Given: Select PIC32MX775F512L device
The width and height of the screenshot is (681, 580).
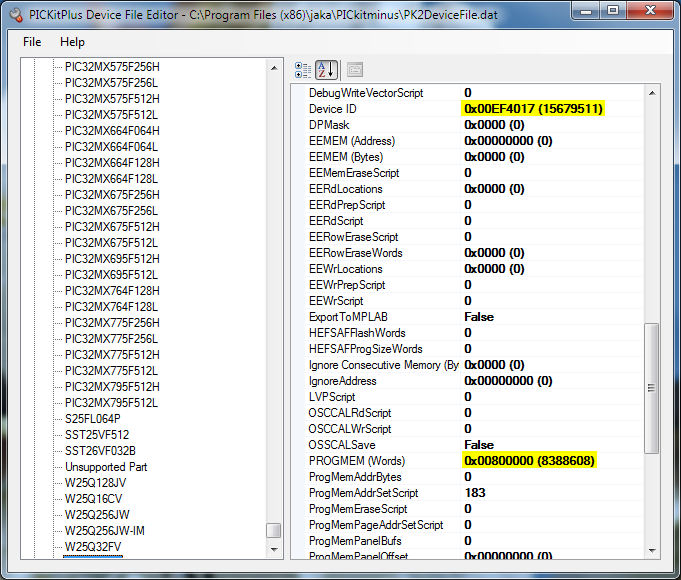Looking at the screenshot, I should click(112, 371).
